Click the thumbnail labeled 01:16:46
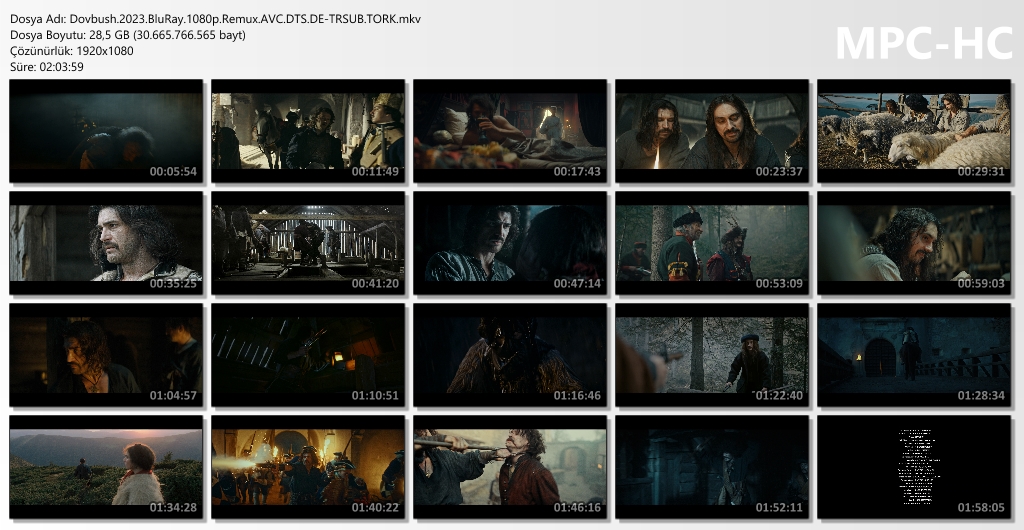Image resolution: width=1024 pixels, height=530 pixels. [510, 355]
